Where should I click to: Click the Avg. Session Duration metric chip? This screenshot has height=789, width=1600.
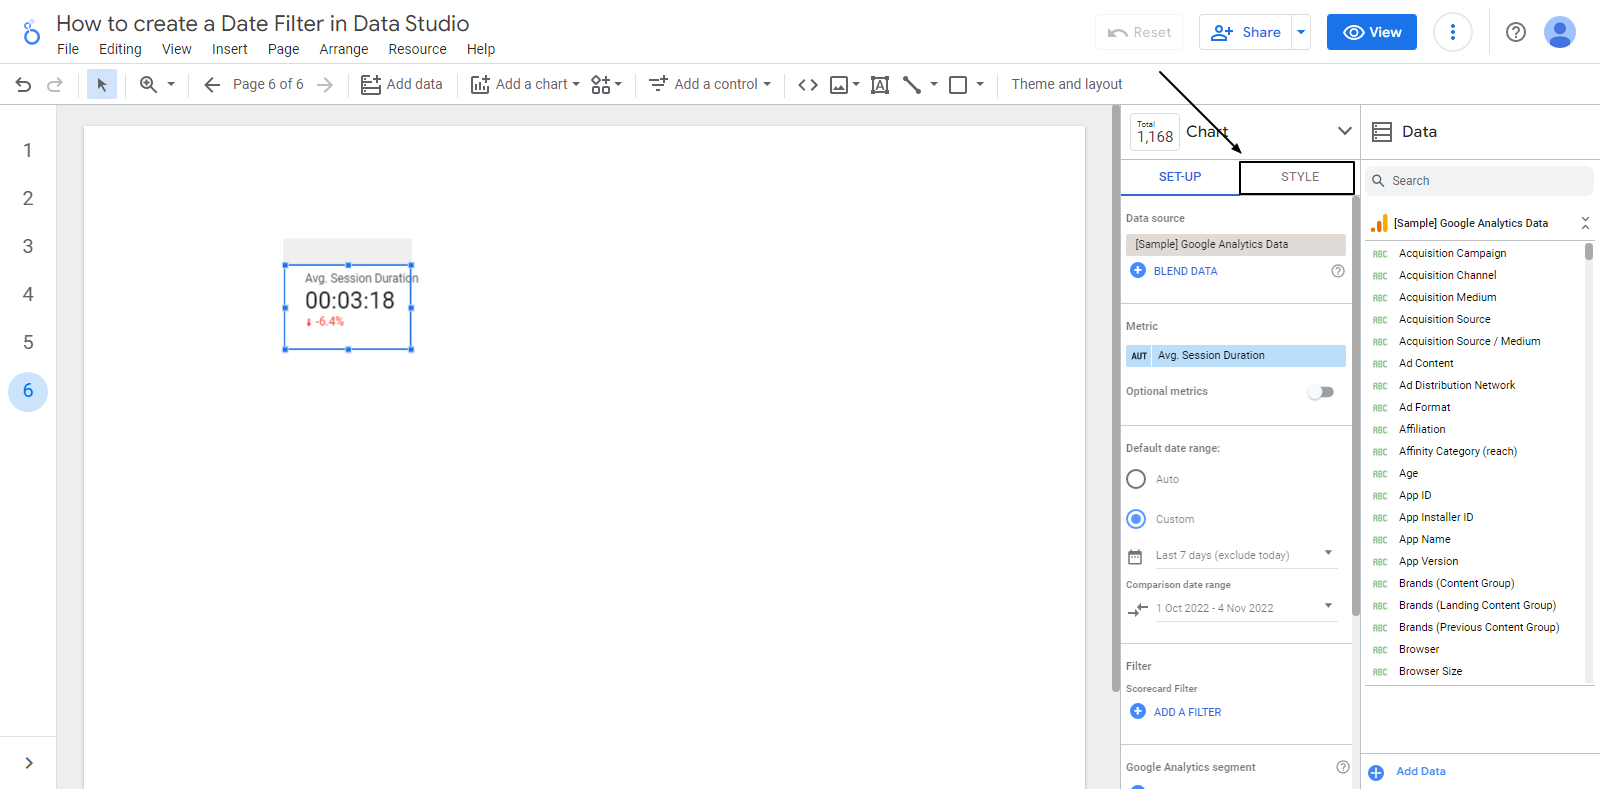tap(1236, 356)
